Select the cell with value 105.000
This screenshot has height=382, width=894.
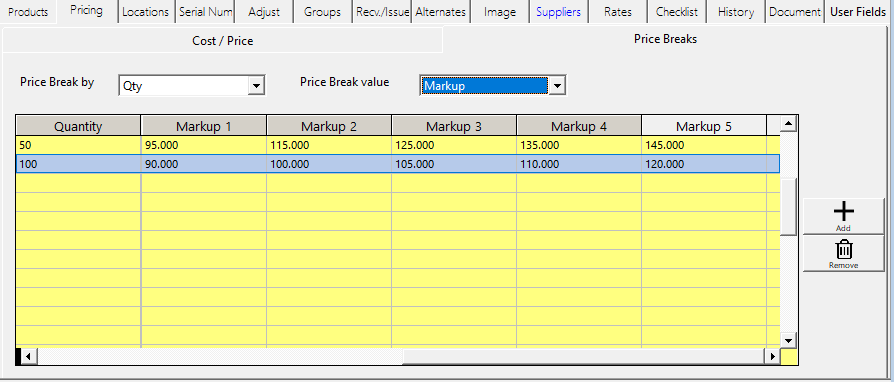(454, 164)
